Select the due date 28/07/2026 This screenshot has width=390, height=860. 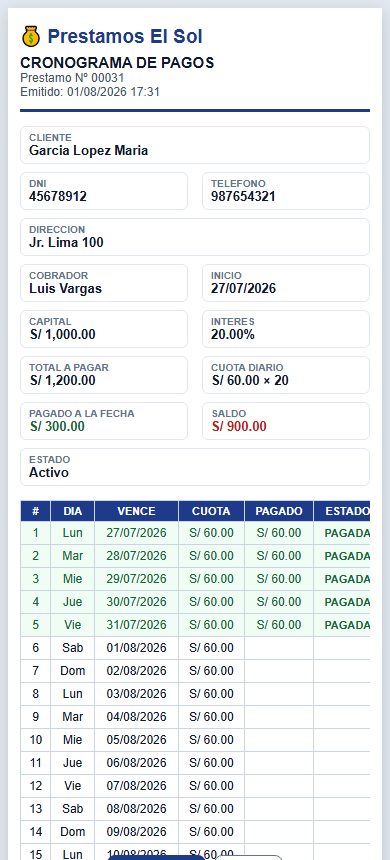(x=136, y=556)
